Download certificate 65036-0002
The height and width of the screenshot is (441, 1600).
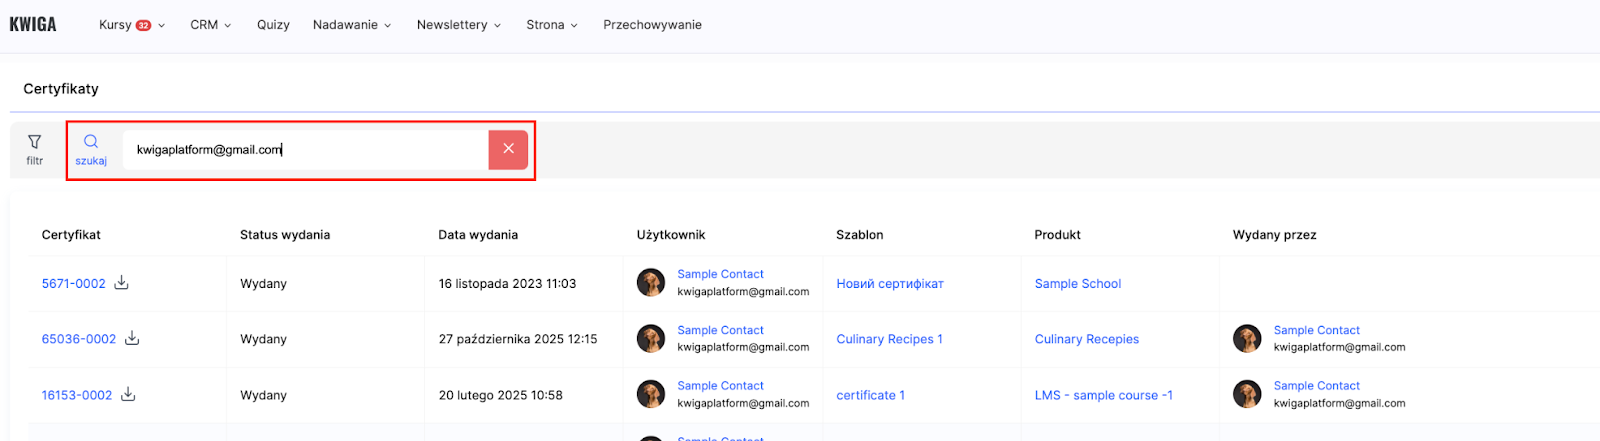coord(132,339)
